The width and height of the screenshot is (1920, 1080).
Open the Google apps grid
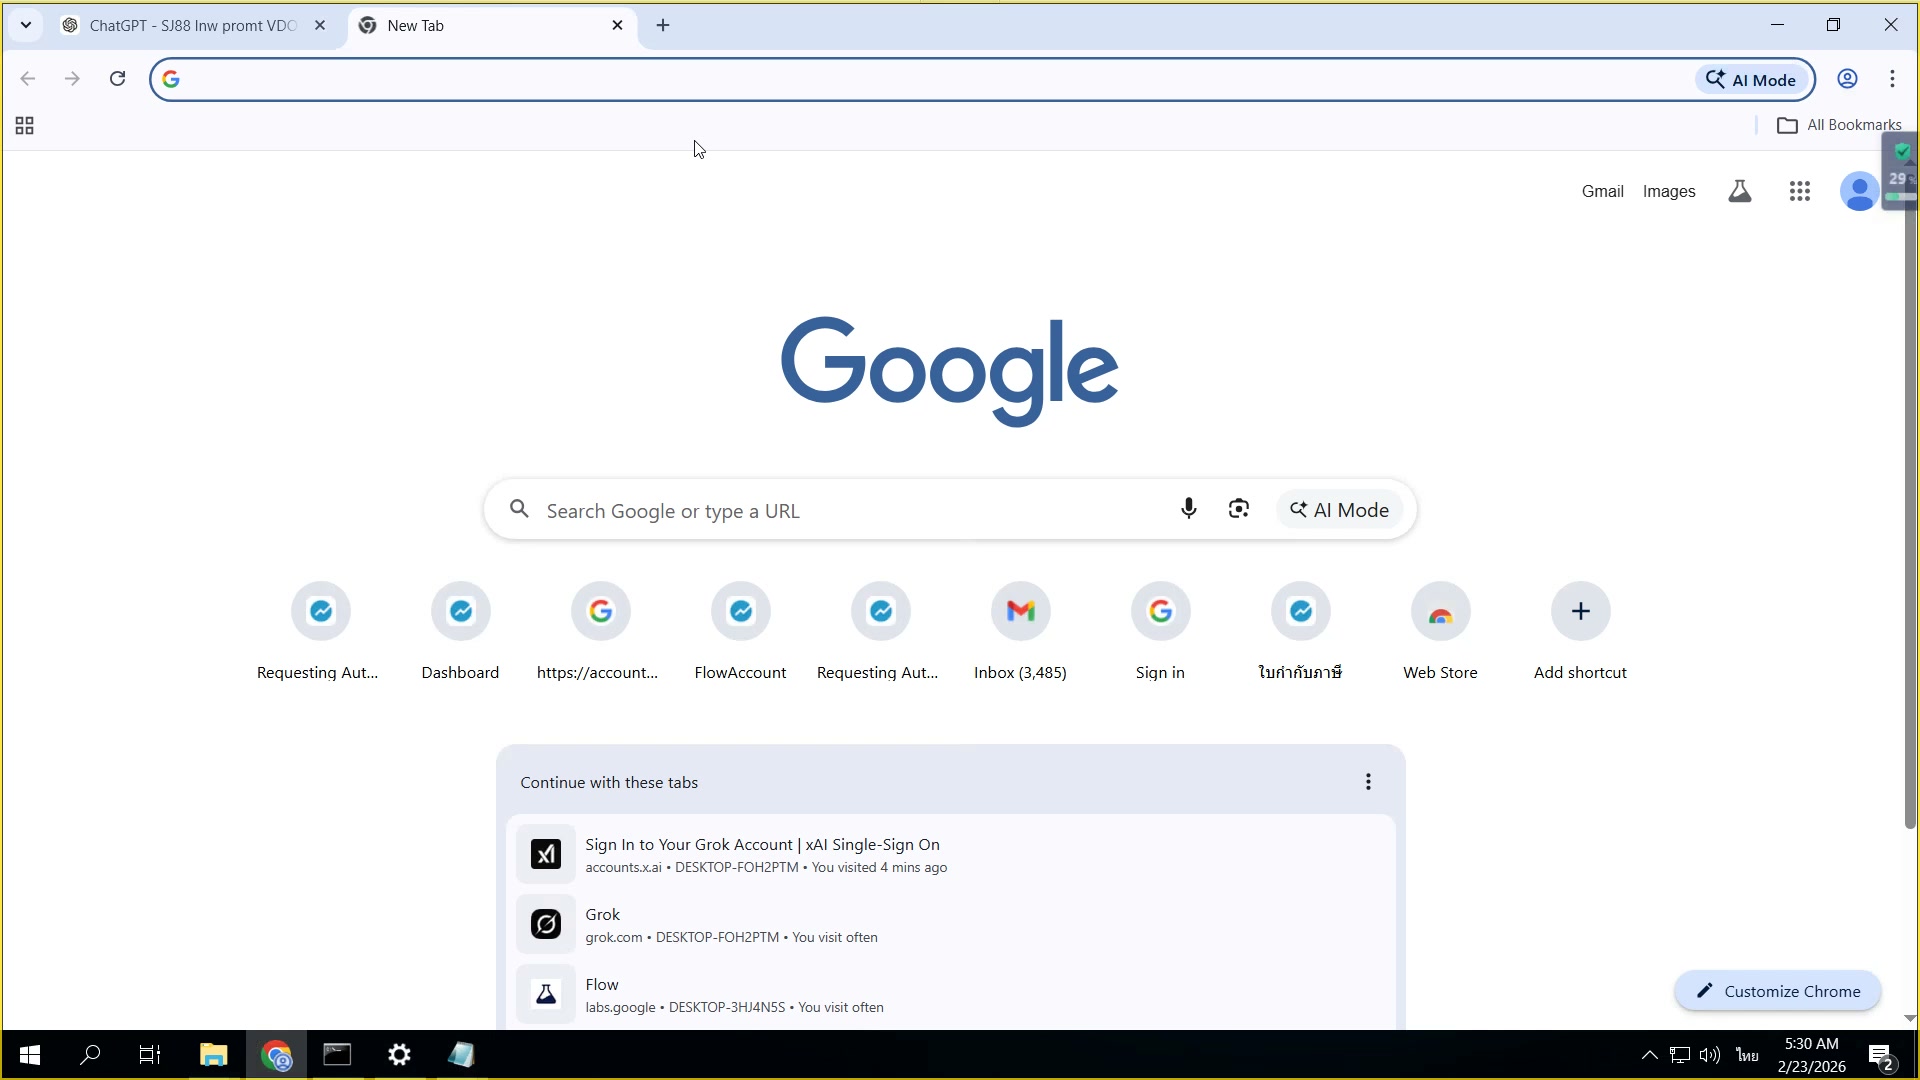[1800, 191]
